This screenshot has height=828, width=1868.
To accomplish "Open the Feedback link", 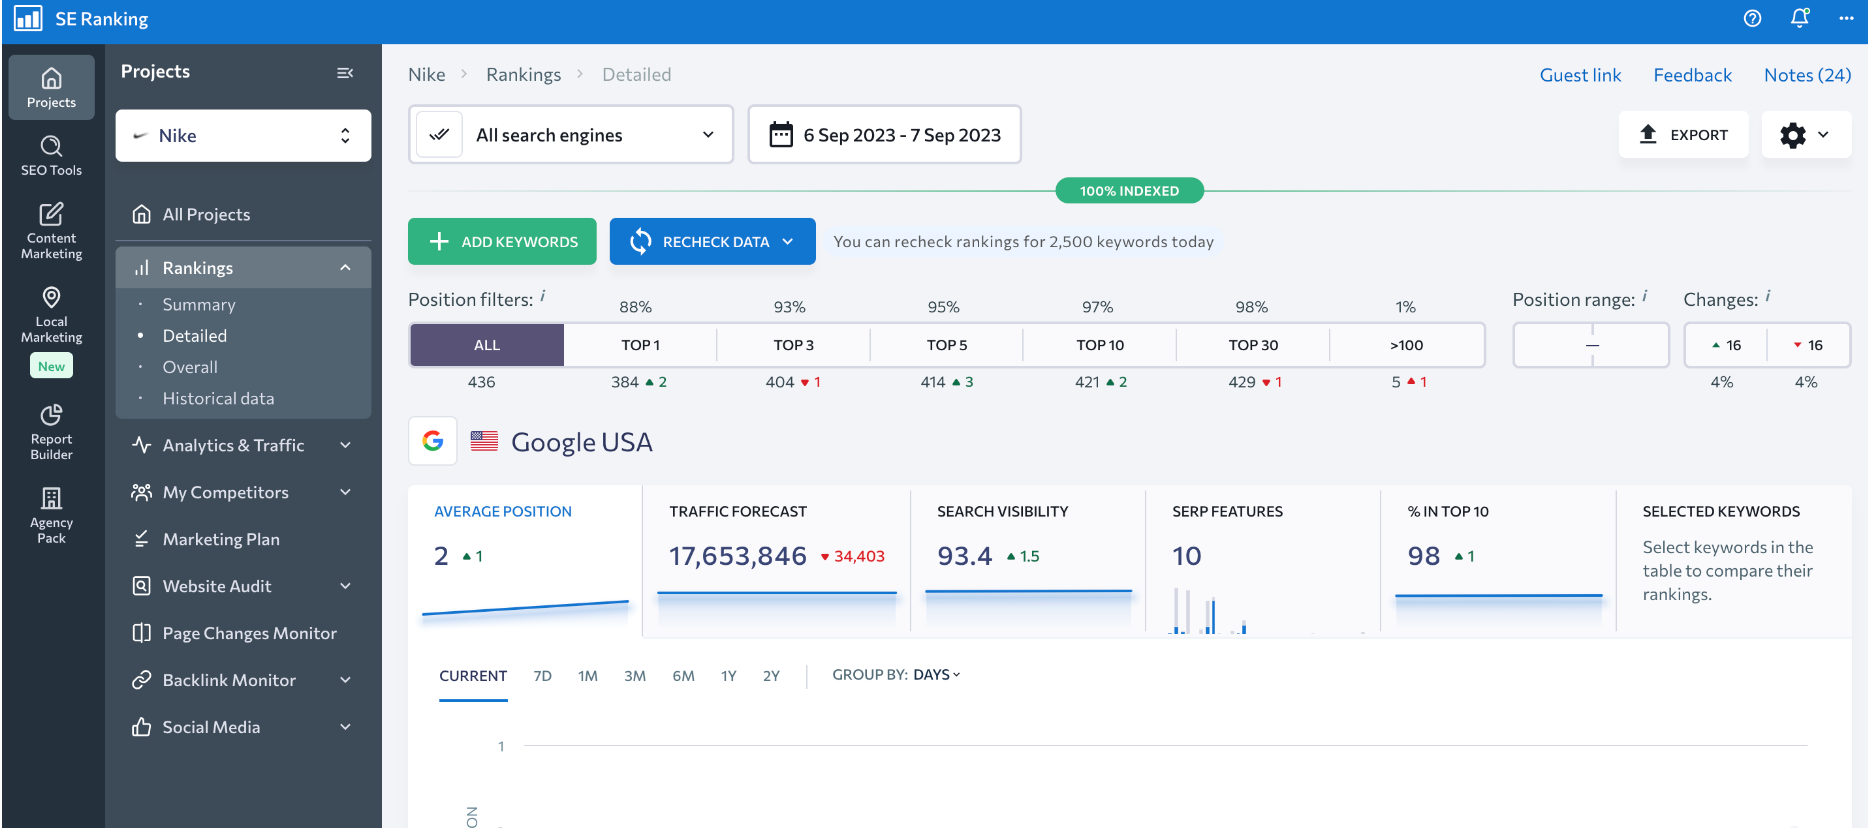I will [1692, 75].
